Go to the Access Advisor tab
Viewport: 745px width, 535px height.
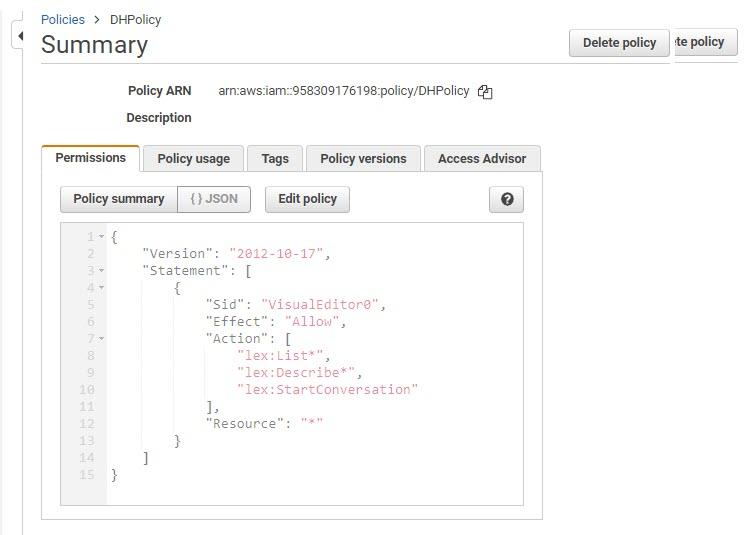tap(482, 158)
